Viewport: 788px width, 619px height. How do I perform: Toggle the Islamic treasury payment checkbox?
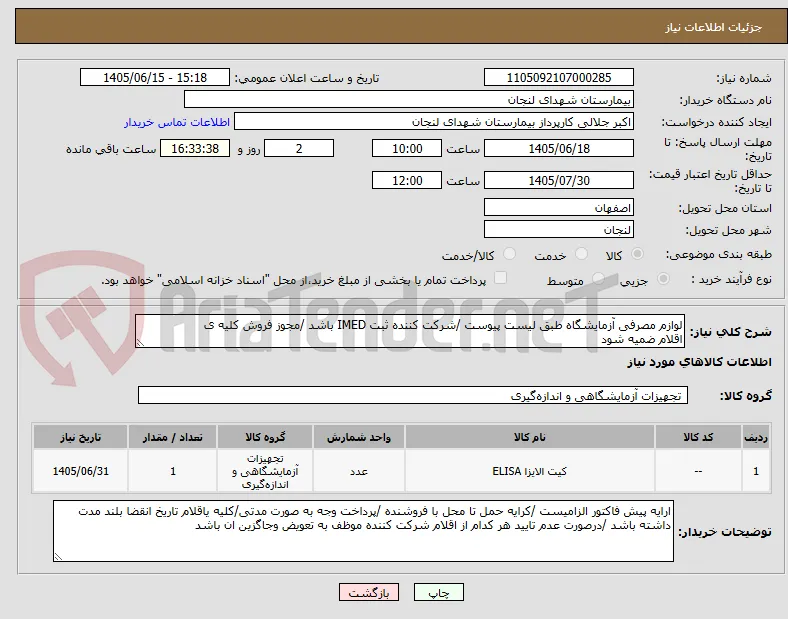pos(501,278)
